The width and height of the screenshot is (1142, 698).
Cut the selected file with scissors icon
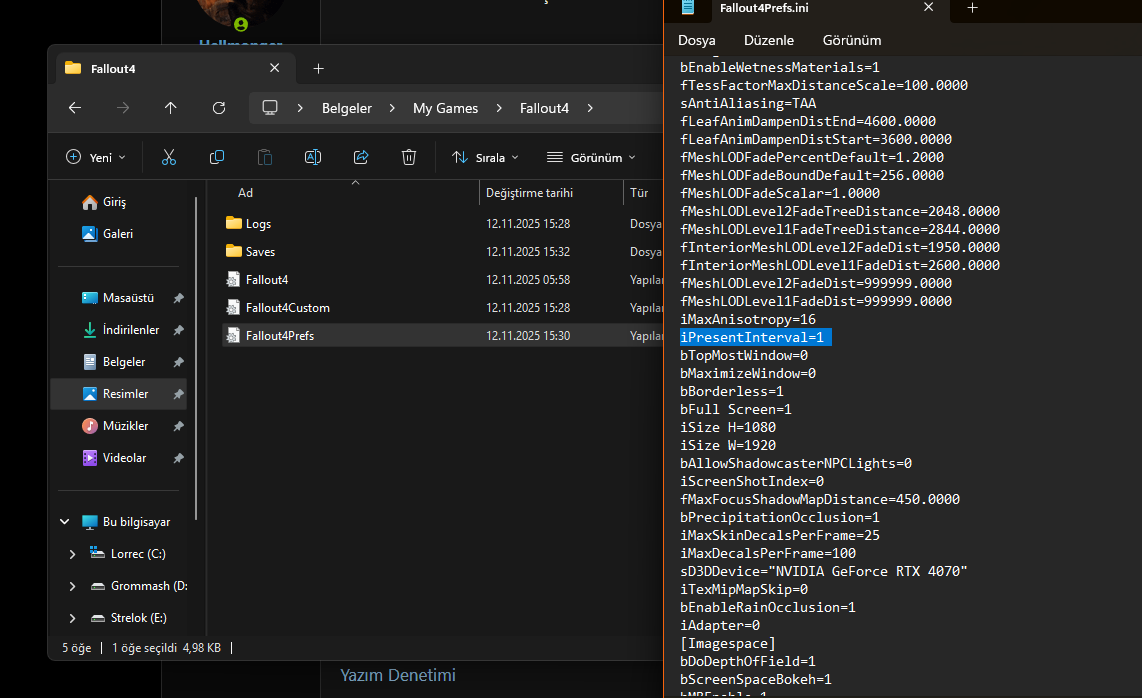[x=169, y=157]
